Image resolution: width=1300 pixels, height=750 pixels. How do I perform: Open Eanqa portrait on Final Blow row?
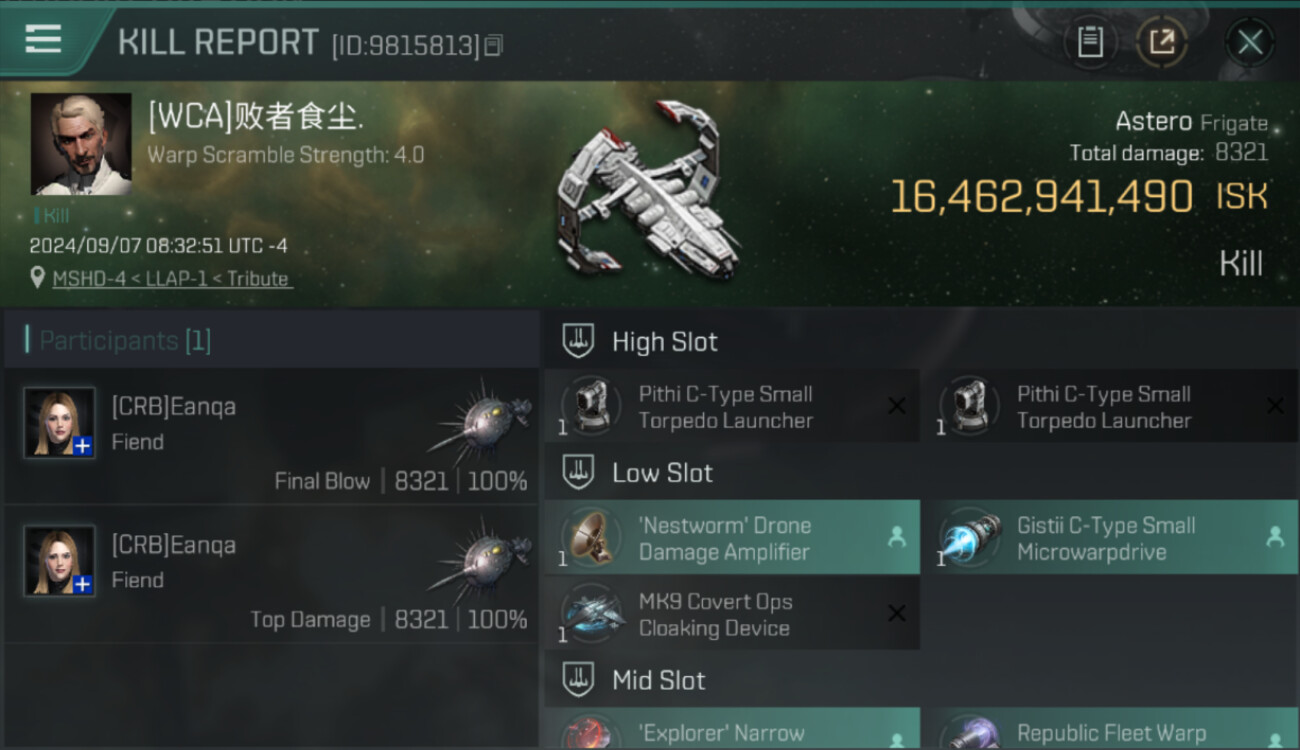[60, 423]
